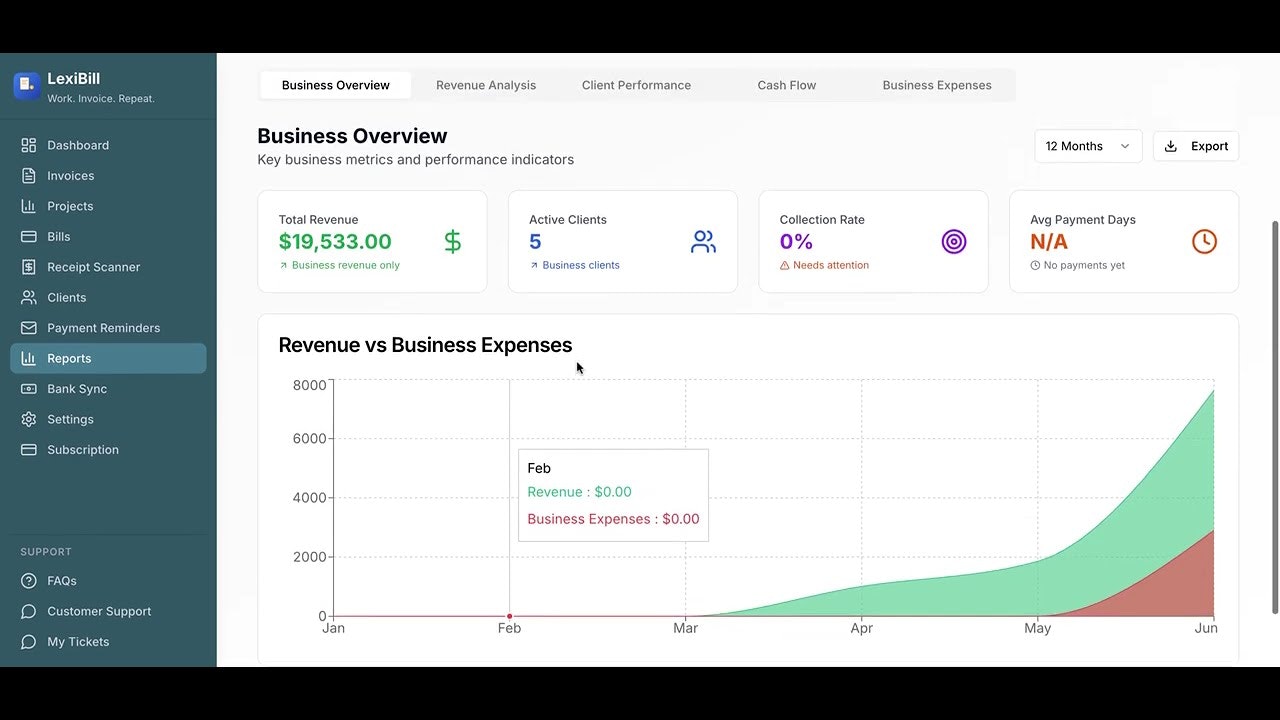The height and width of the screenshot is (720, 1280).
Task: Click tooltip Business Expenses : $0.00 line
Action: click(613, 519)
